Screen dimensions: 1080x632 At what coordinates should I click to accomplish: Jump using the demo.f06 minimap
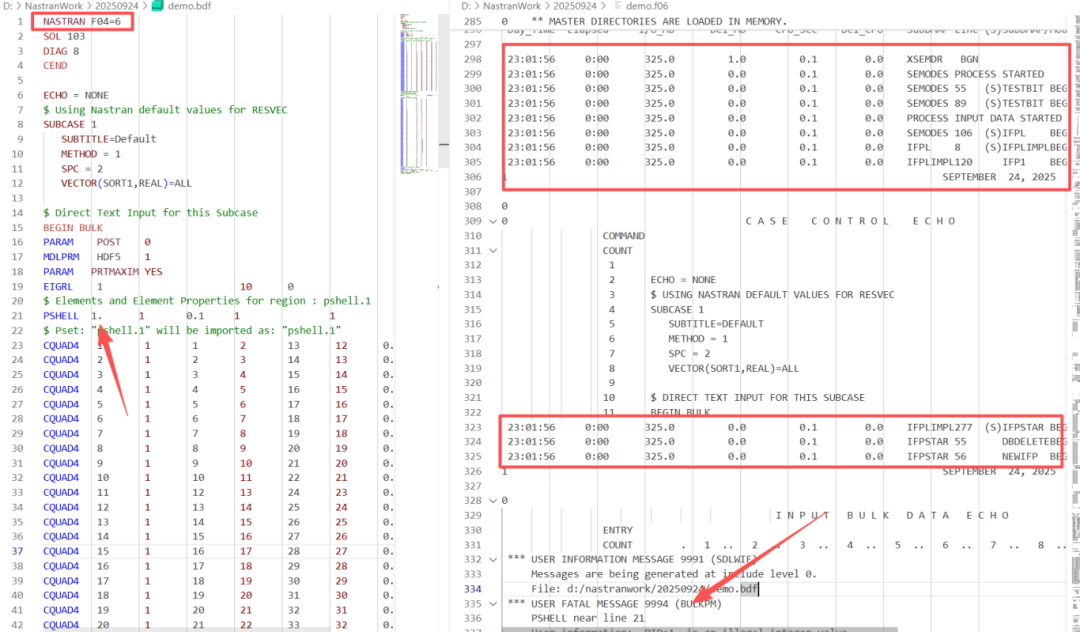[1075, 324]
